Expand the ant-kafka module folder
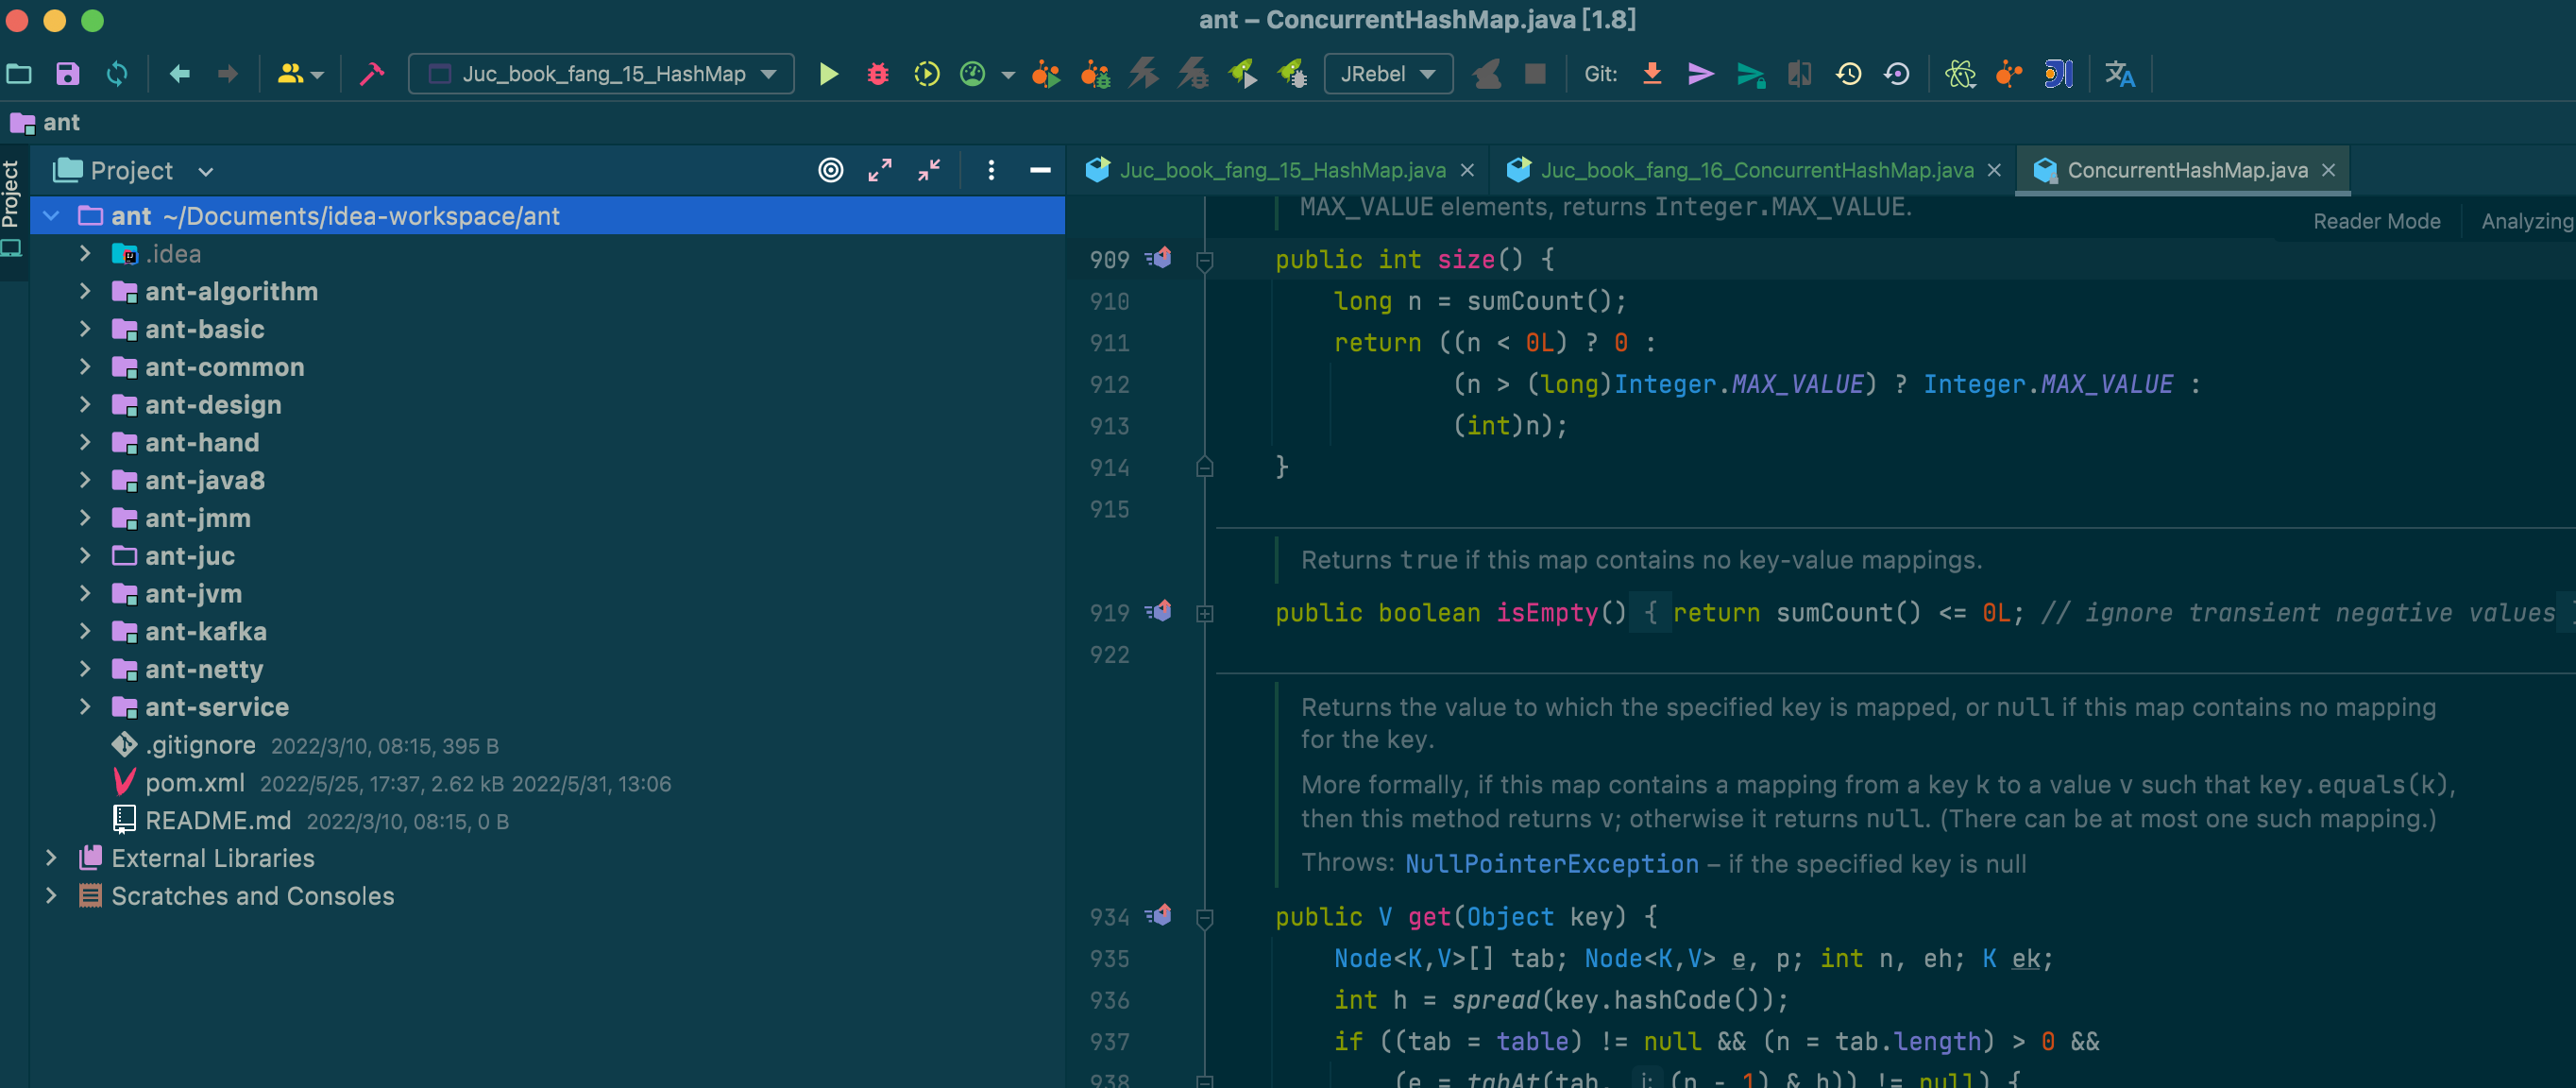The image size is (2576, 1088). point(85,631)
